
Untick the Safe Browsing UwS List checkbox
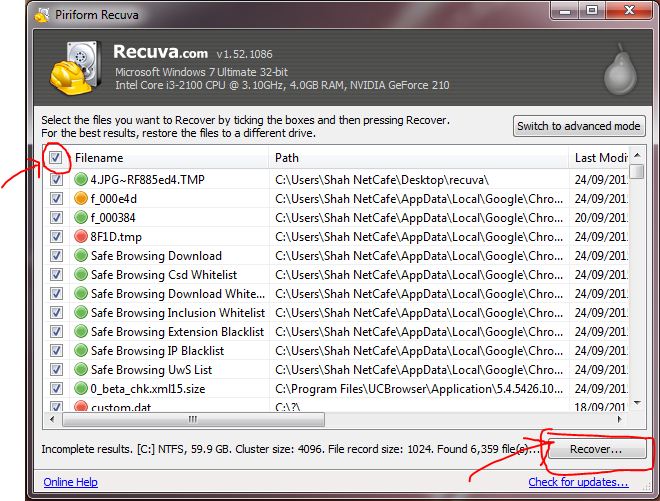click(56, 370)
